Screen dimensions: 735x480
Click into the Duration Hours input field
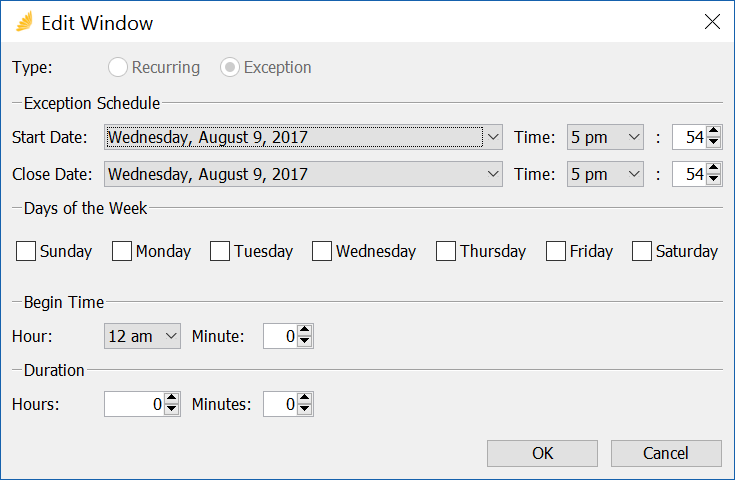[x=135, y=404]
